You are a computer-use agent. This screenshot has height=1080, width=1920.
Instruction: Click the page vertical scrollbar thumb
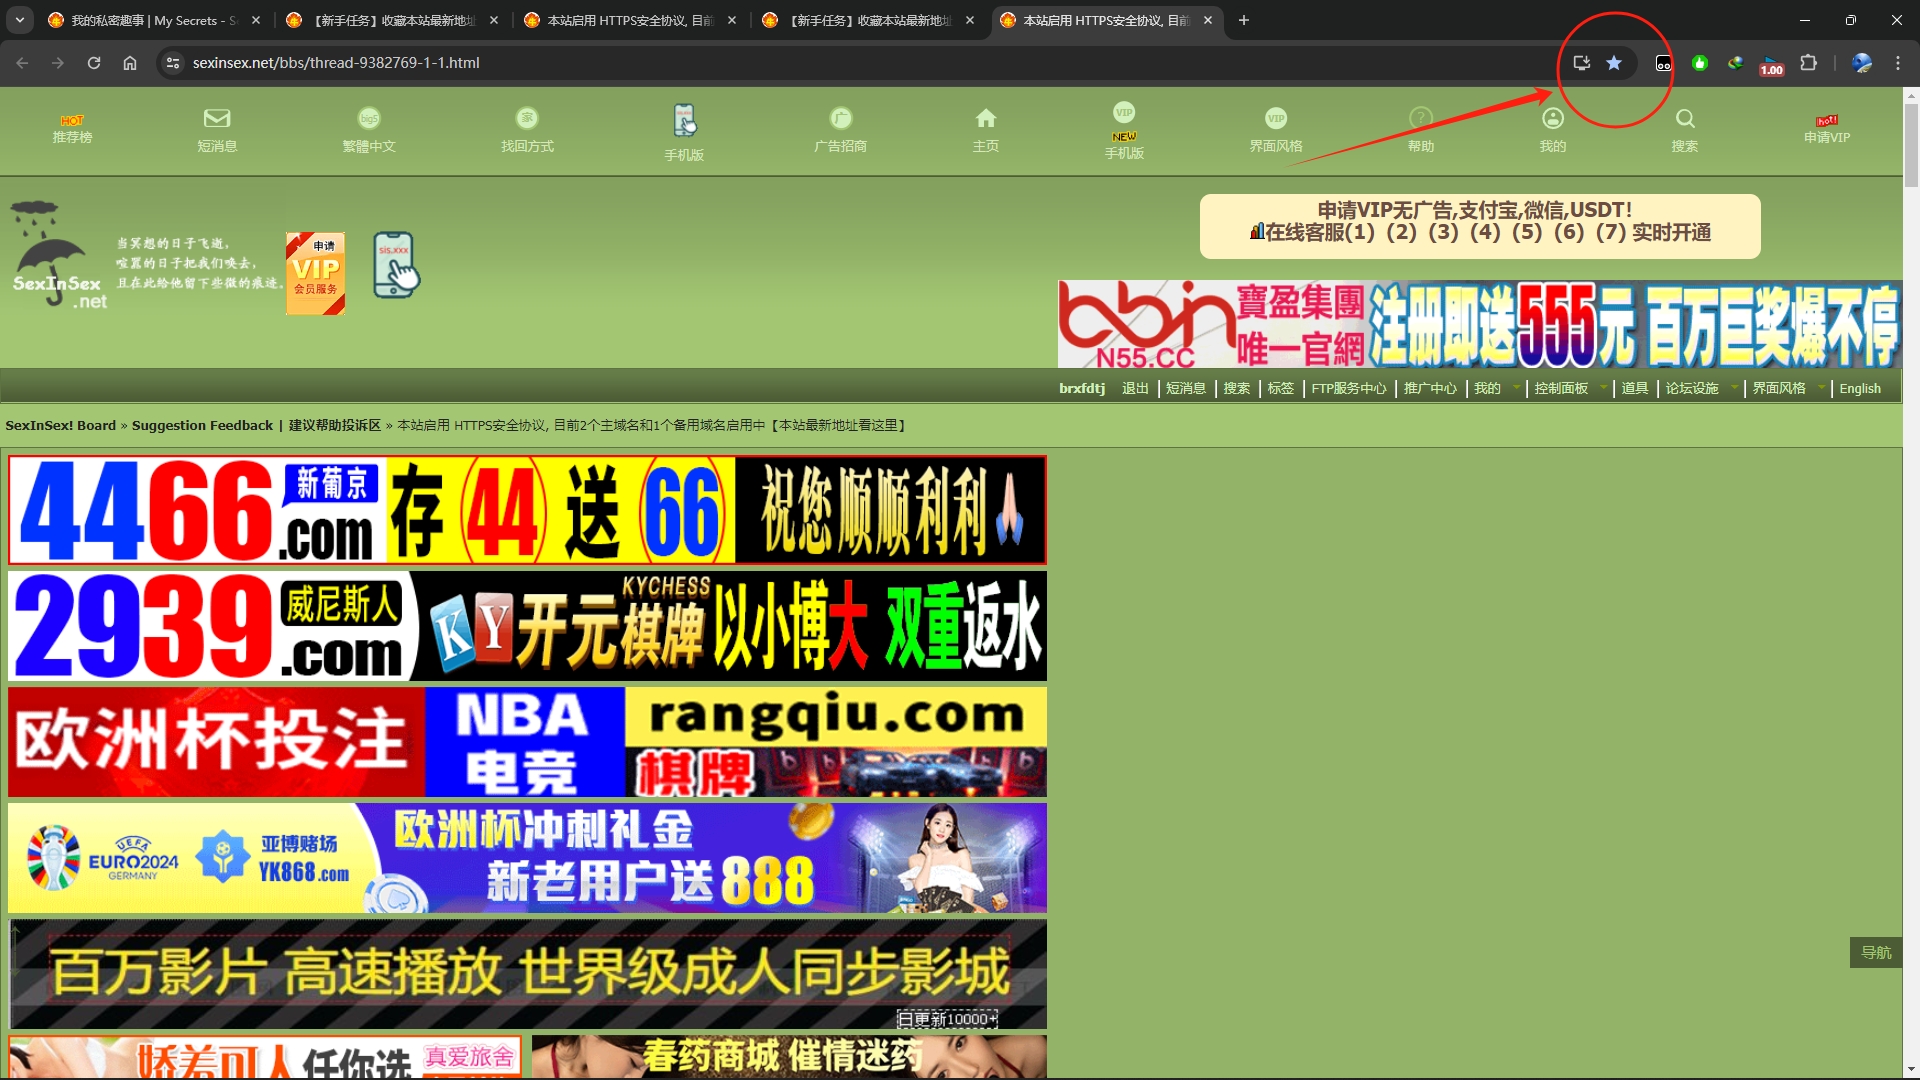1911,145
